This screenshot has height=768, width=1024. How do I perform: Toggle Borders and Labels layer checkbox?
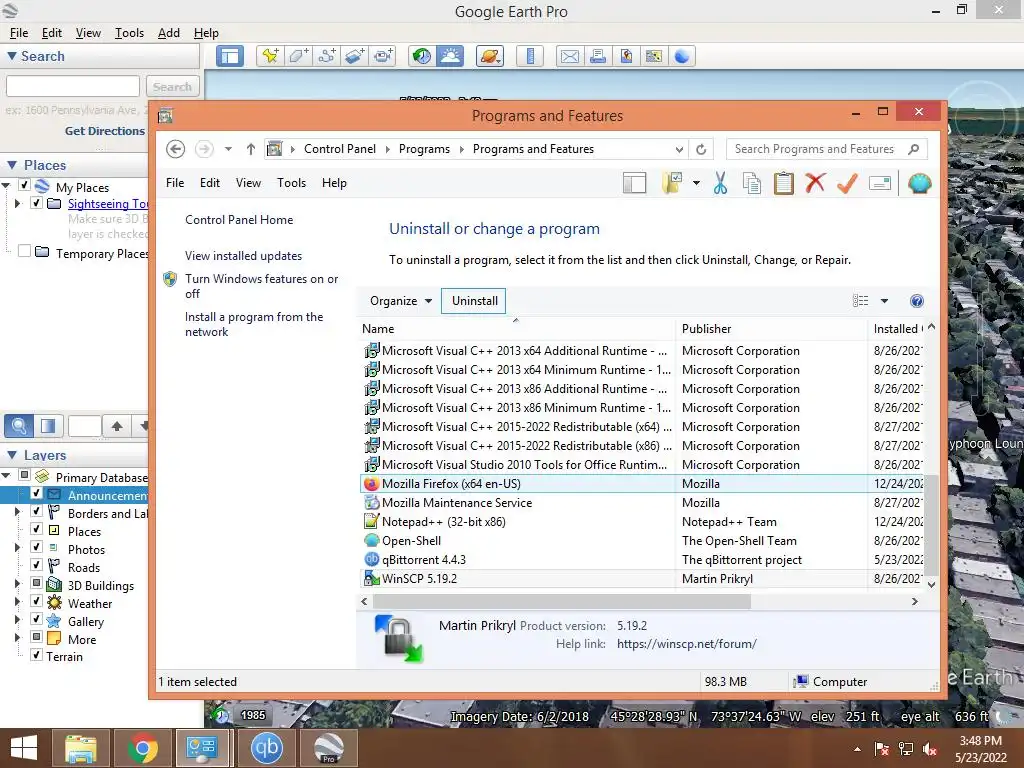click(x=37, y=511)
